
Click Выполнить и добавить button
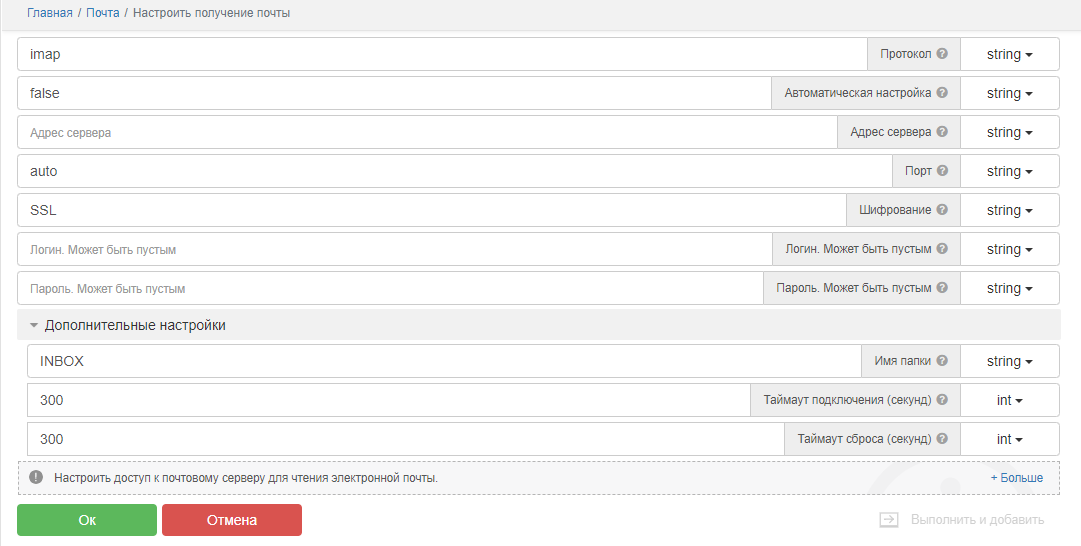tap(962, 520)
